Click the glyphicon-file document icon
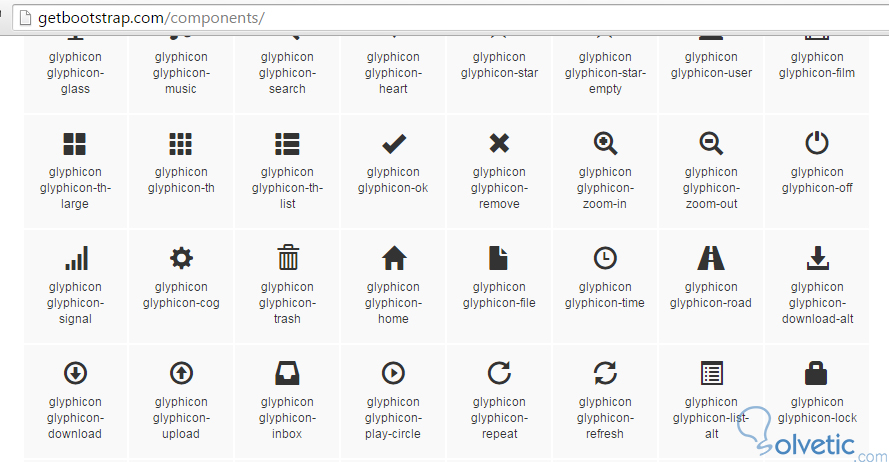The width and height of the screenshot is (889, 462). 499,258
